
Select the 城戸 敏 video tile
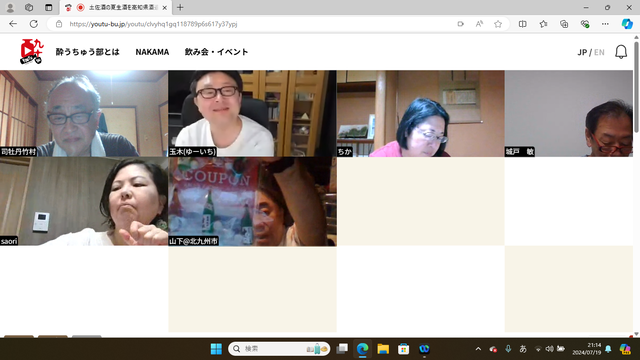tap(569, 113)
